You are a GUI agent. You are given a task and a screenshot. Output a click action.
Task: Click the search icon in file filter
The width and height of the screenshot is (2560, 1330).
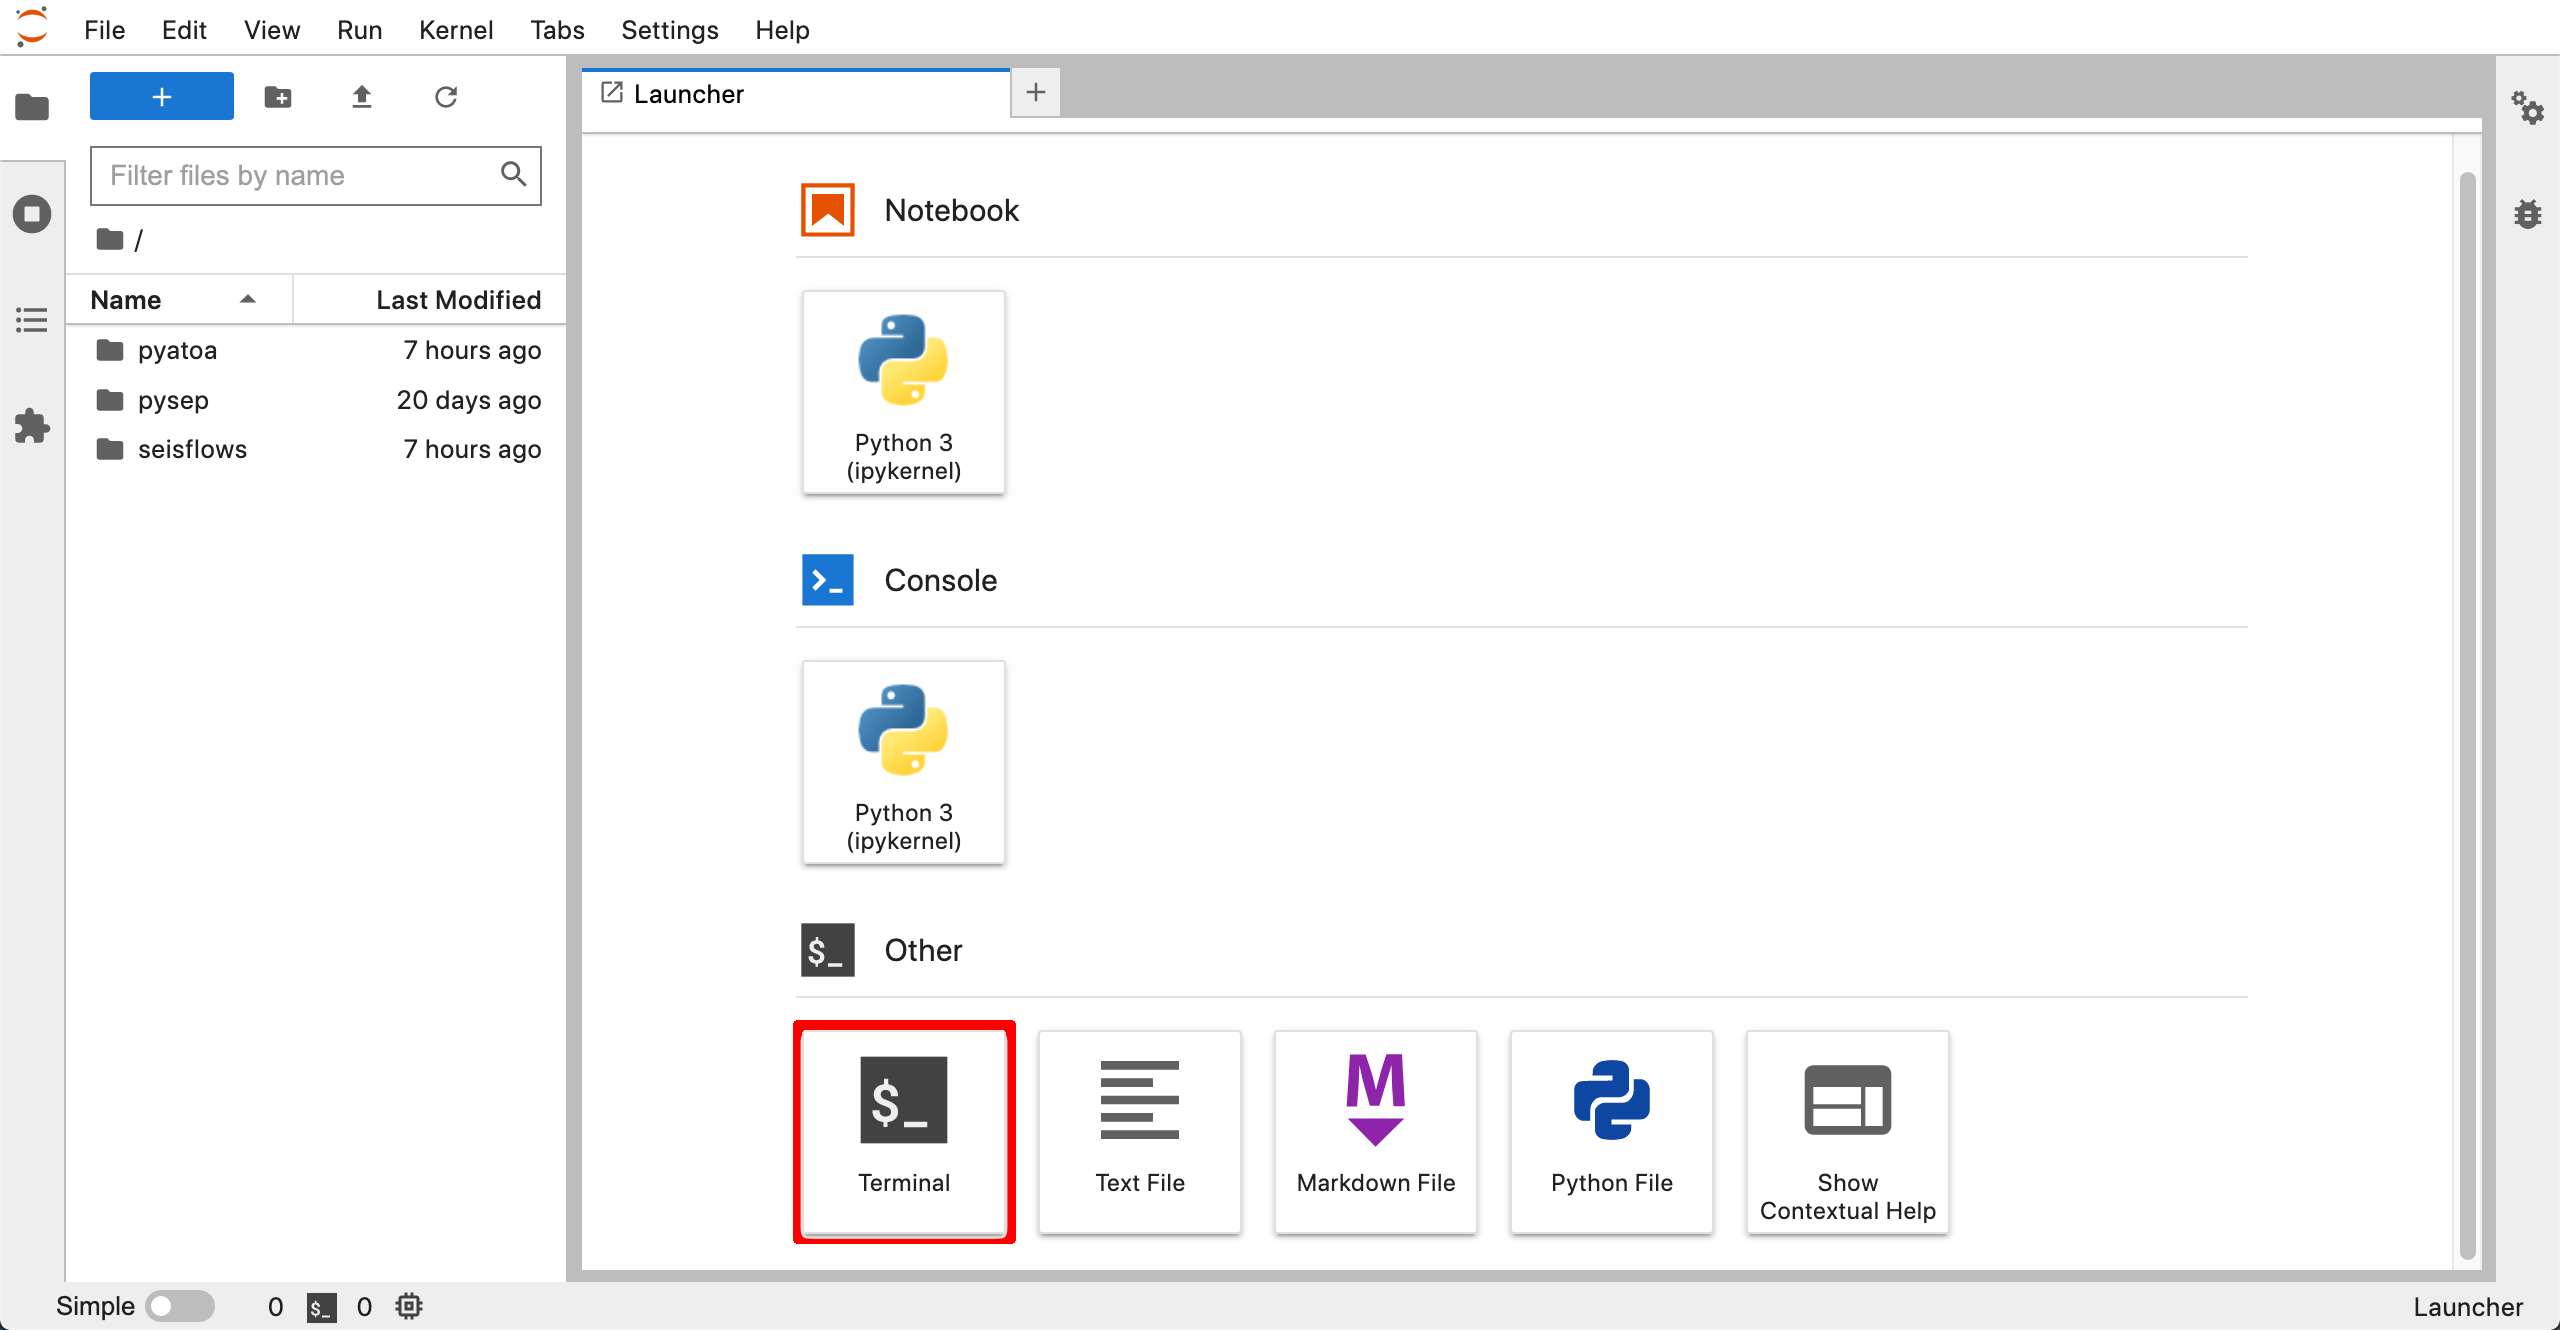(513, 174)
